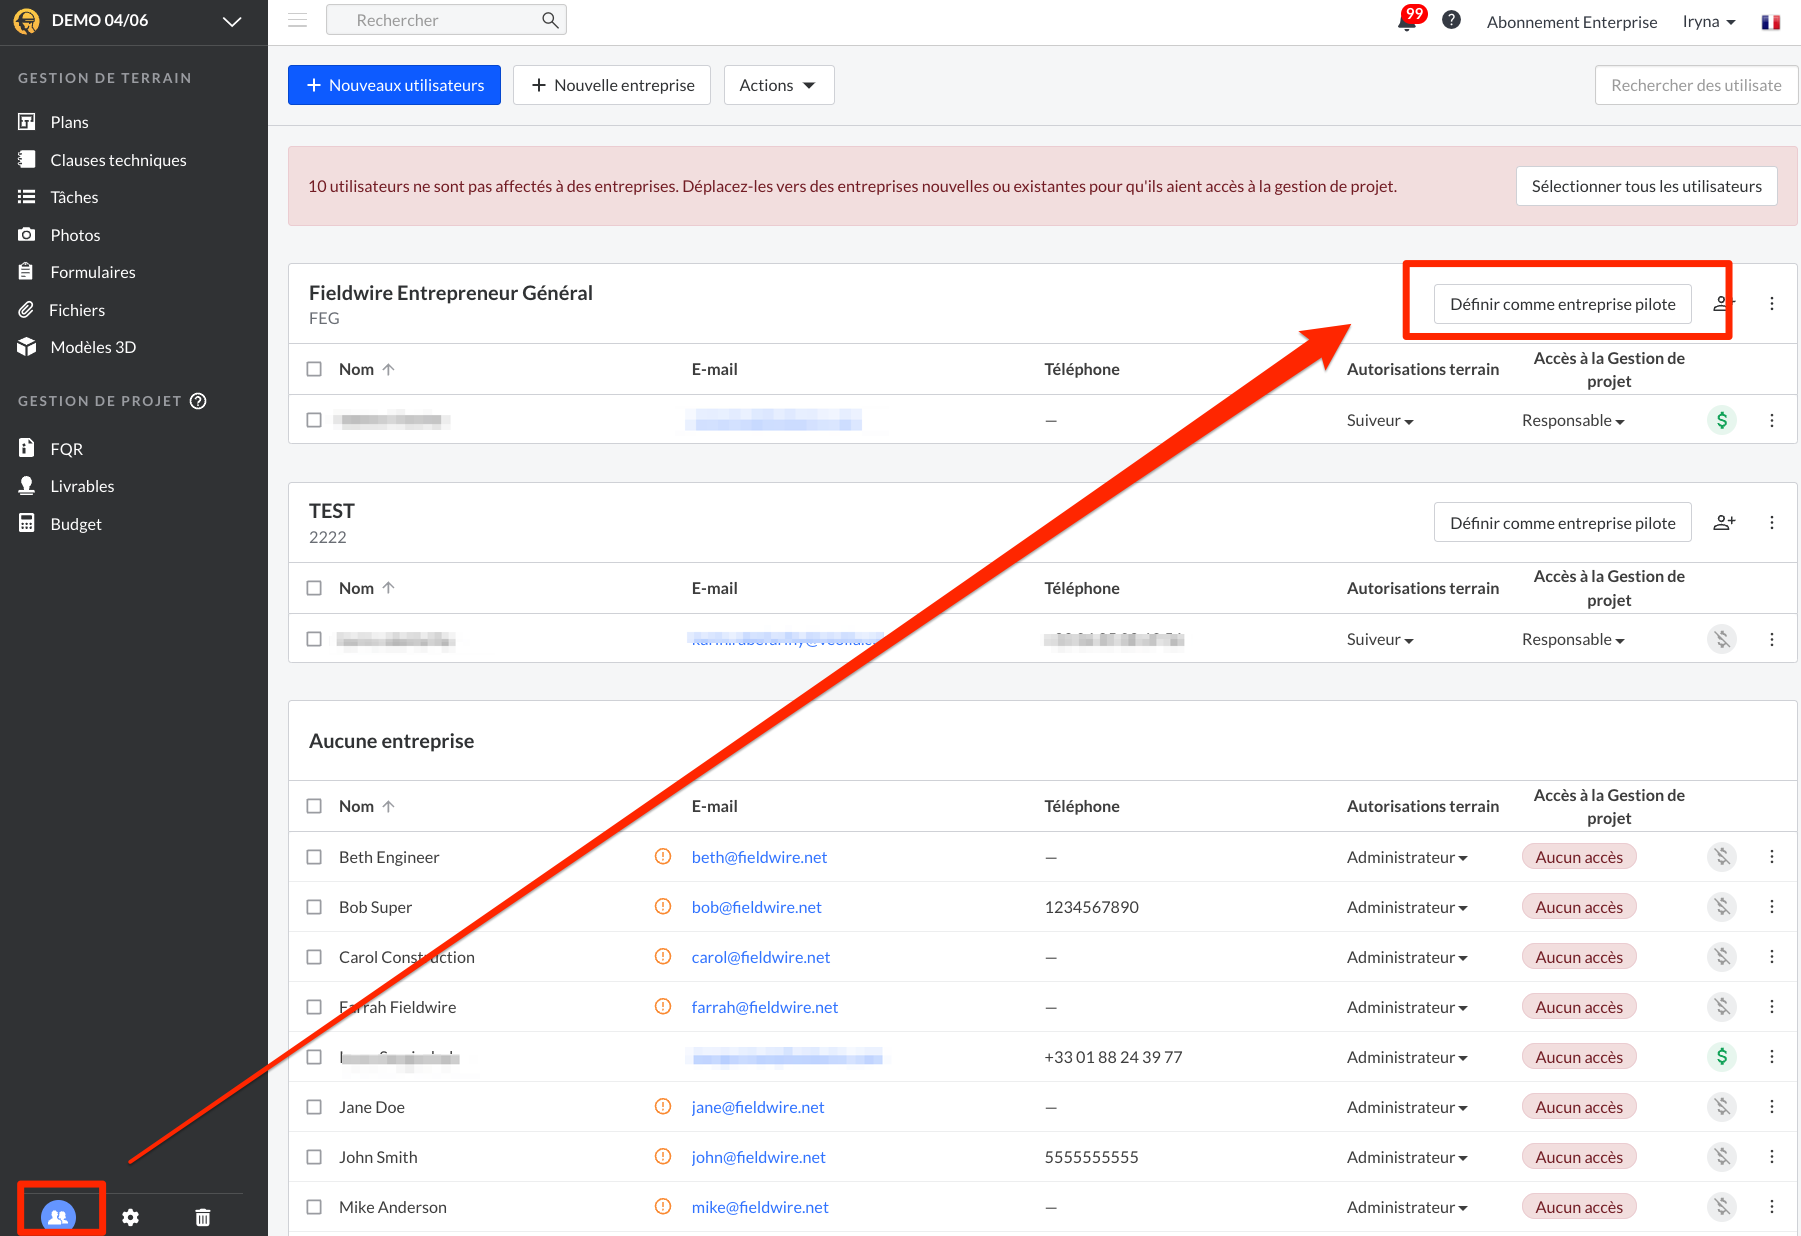The width and height of the screenshot is (1801, 1236).
Task: Click warning icon beside Beth Engineer's email
Action: 663,857
